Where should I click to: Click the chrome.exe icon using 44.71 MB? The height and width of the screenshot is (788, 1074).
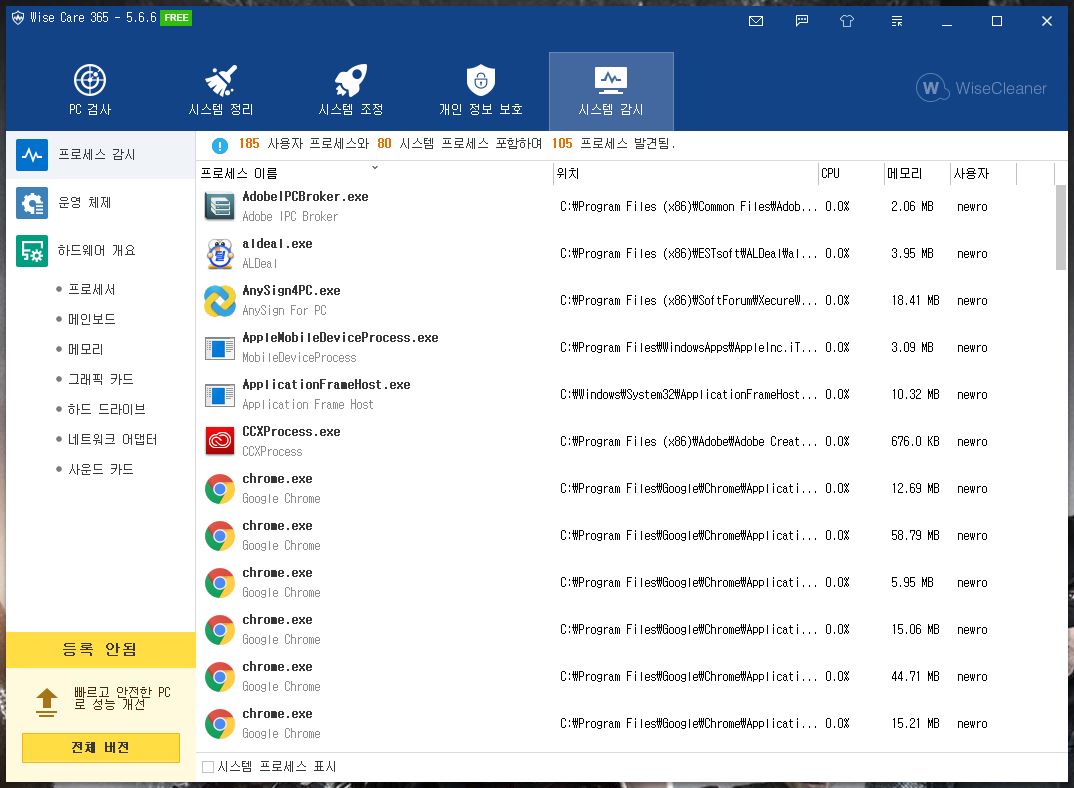pyautogui.click(x=220, y=677)
